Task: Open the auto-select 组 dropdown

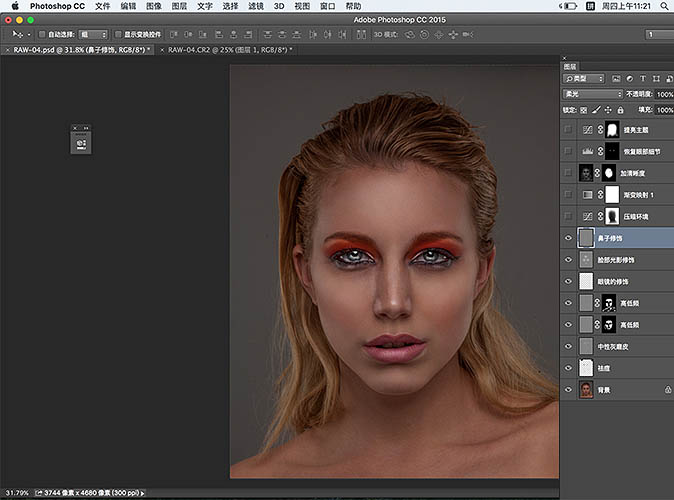Action: (93, 34)
